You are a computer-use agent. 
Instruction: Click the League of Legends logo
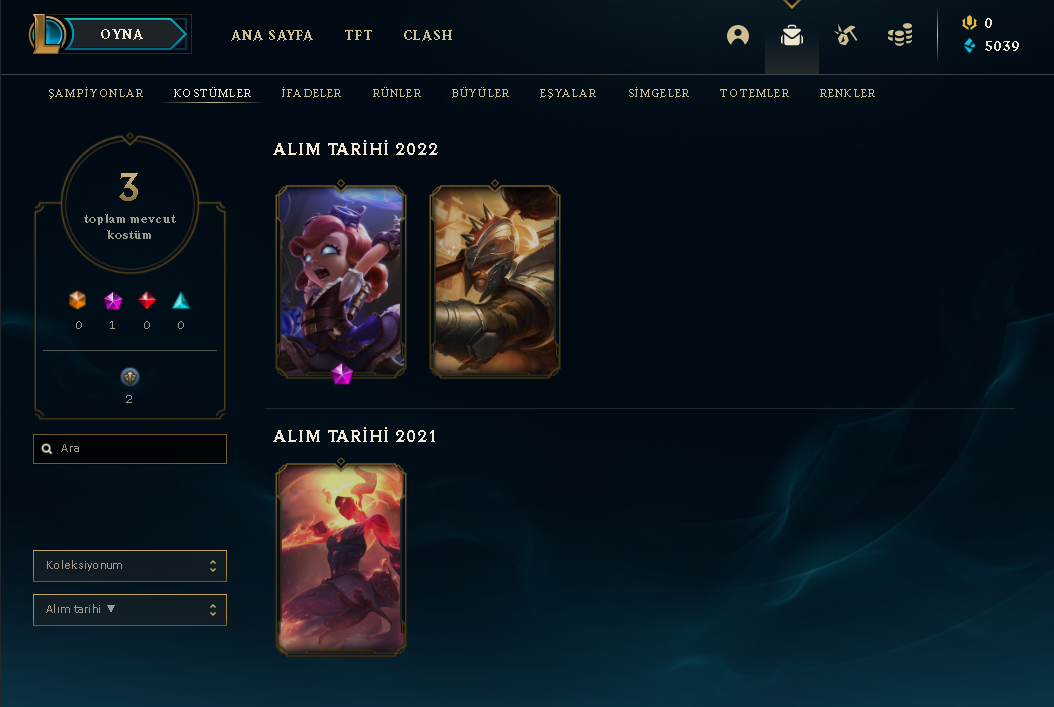coord(46,34)
